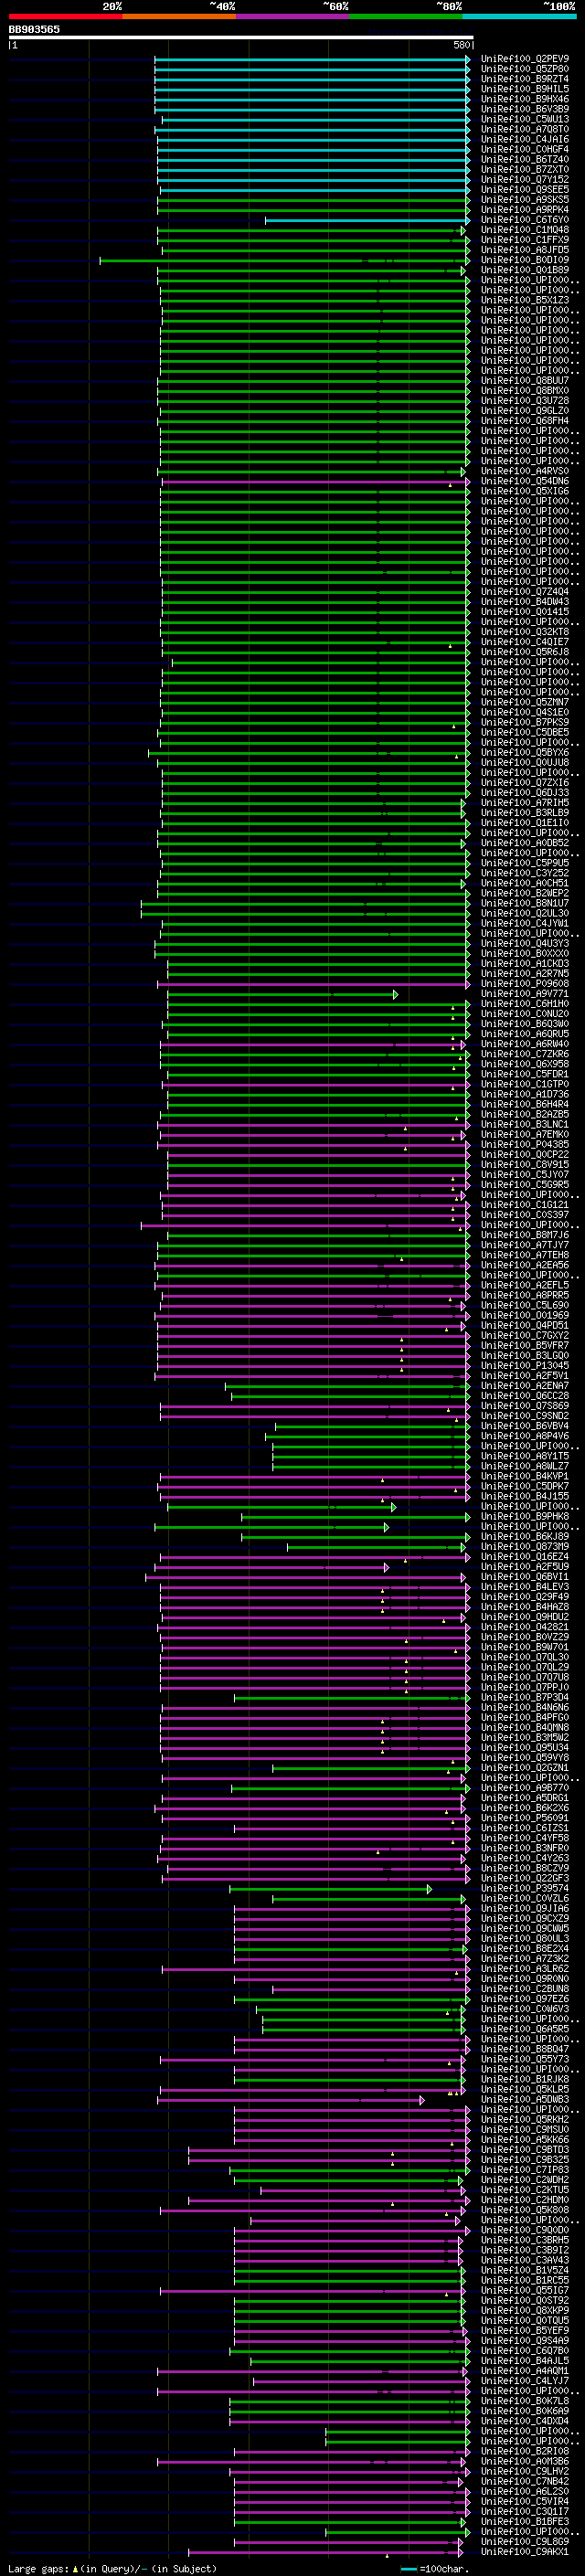Click hit UniRef100_P56091

[525, 1818]
